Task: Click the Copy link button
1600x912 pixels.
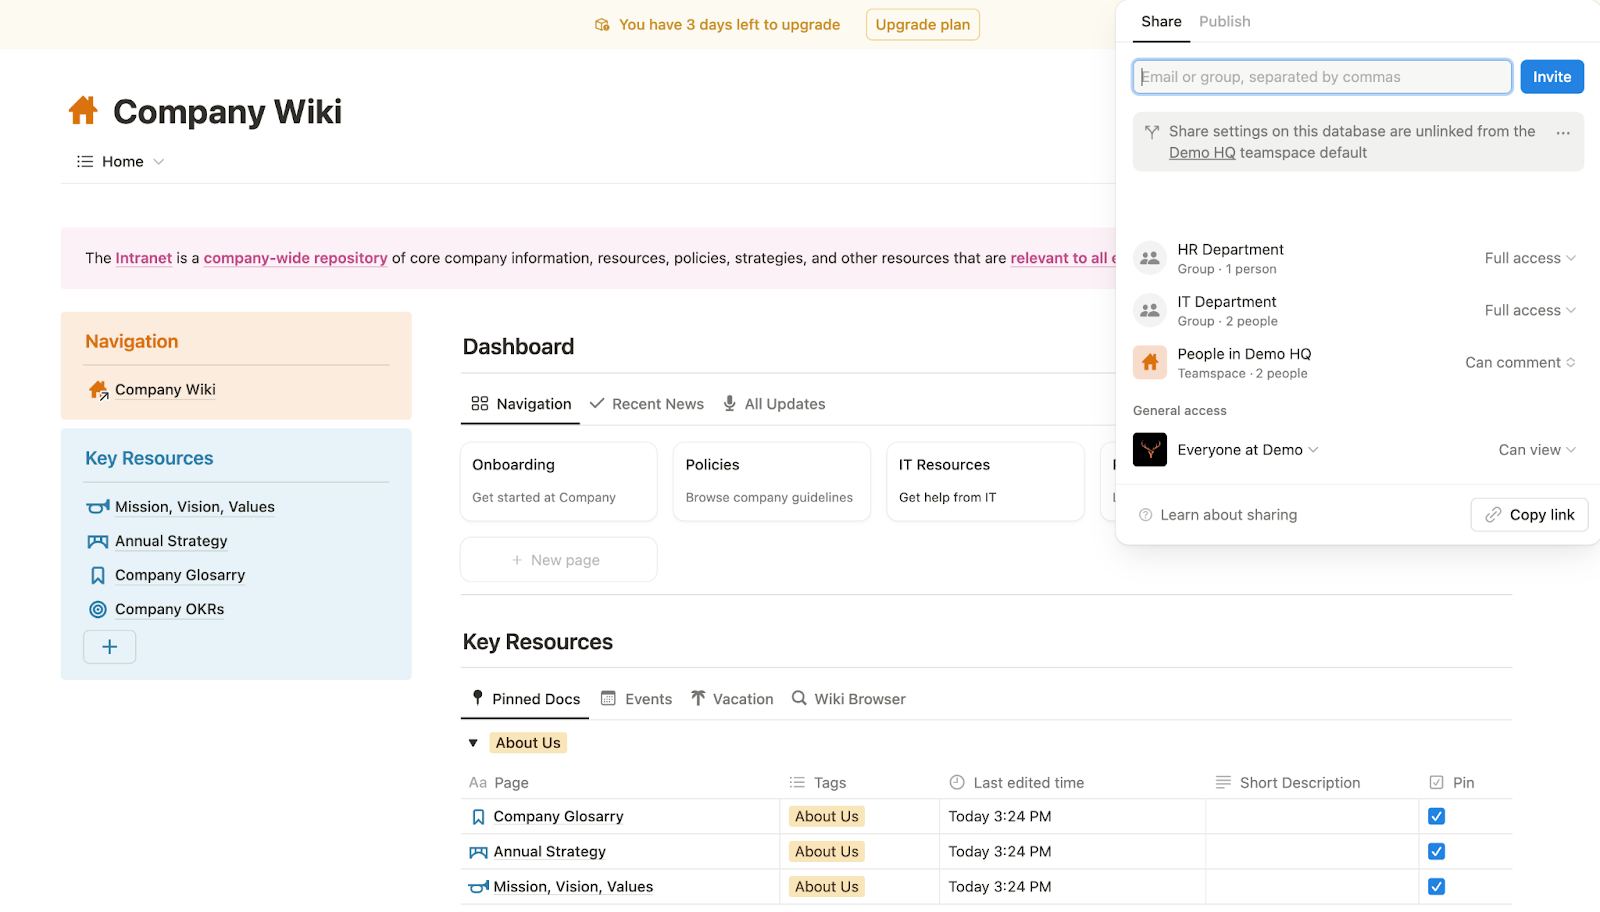Action: coord(1528,514)
